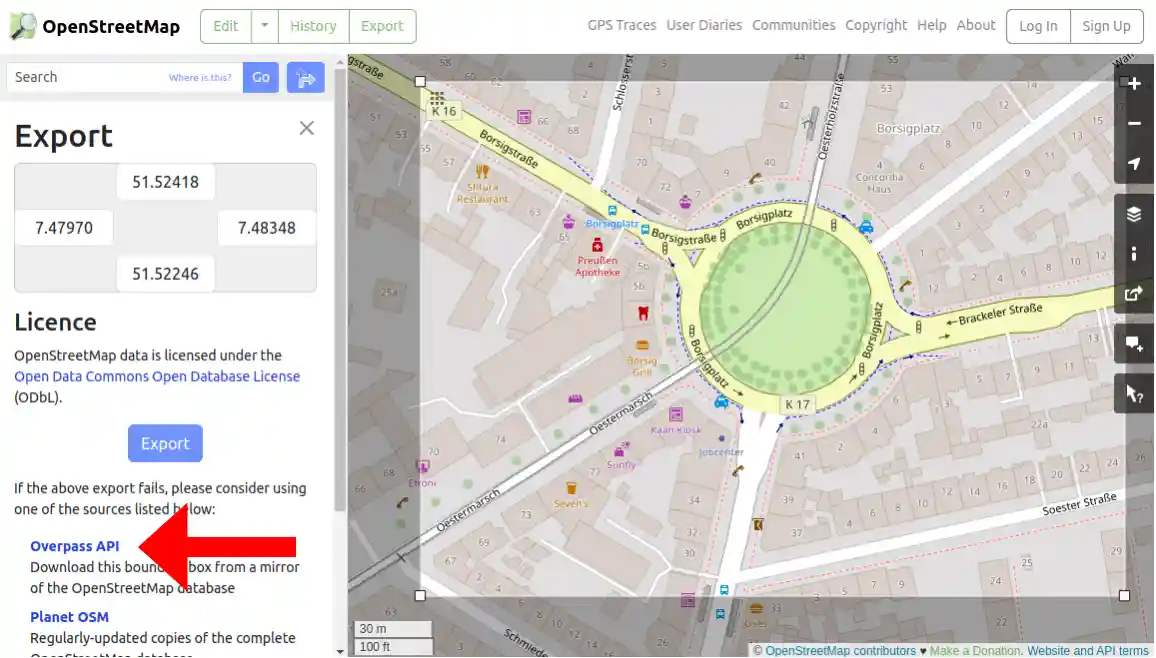Open the User Diaries page
Viewport: 1156px width, 658px height.
point(704,25)
